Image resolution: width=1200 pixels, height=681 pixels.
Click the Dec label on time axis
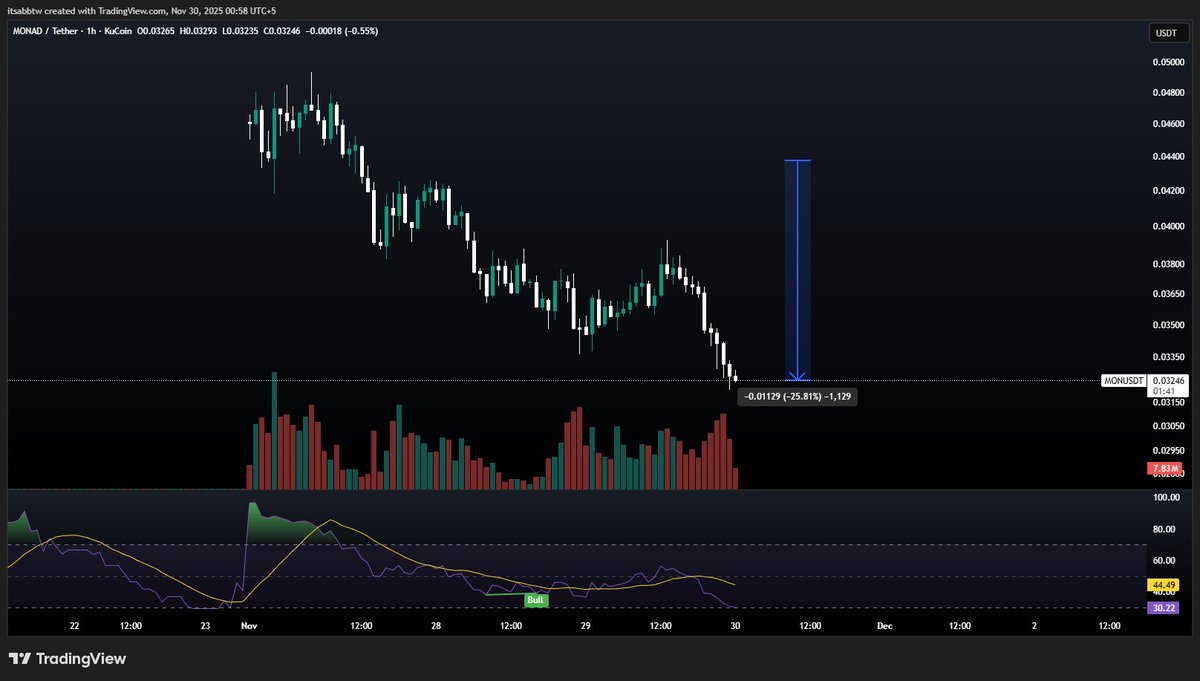click(884, 626)
